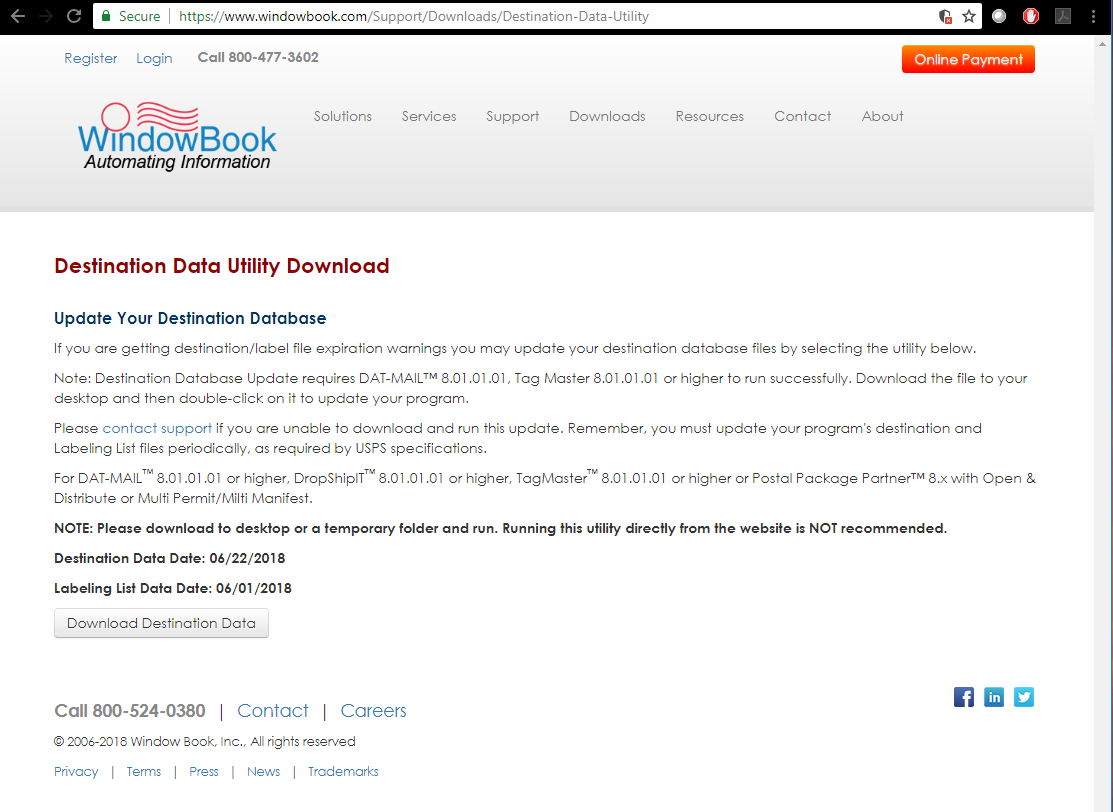The width and height of the screenshot is (1113, 812).
Task: Open the Facebook social icon
Action: click(964, 697)
